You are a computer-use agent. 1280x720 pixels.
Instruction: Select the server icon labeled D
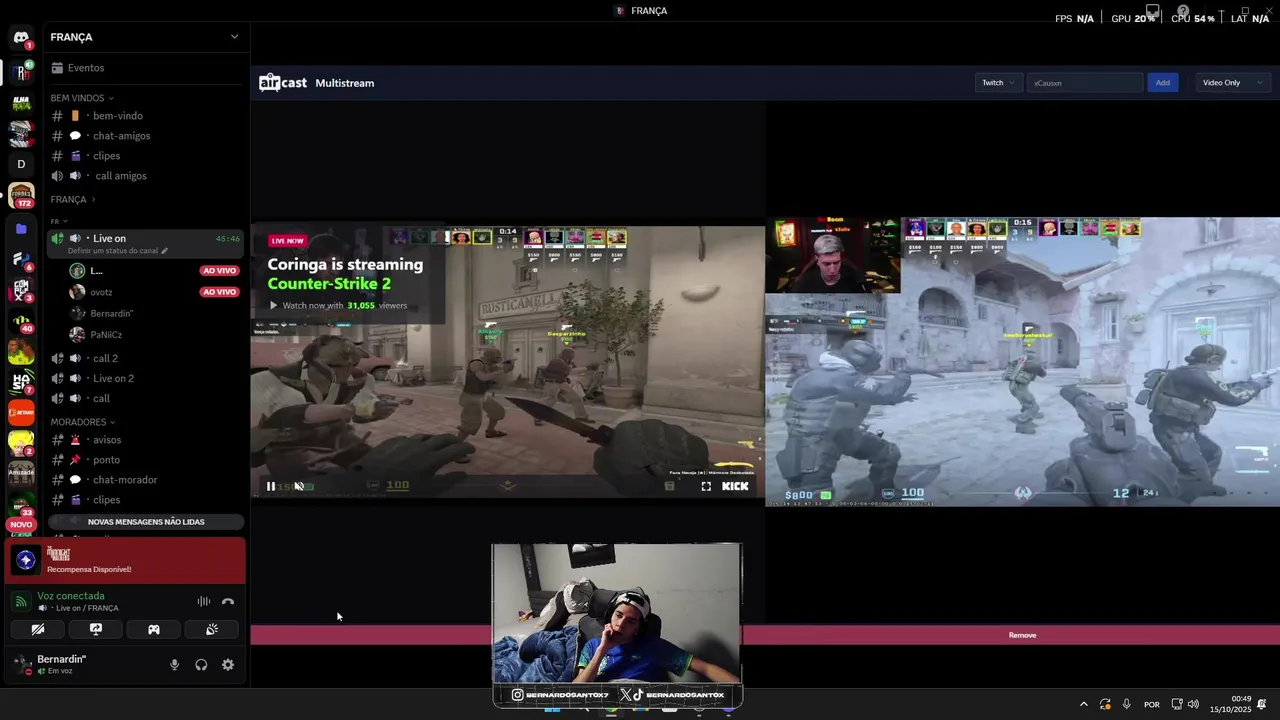[x=21, y=164]
